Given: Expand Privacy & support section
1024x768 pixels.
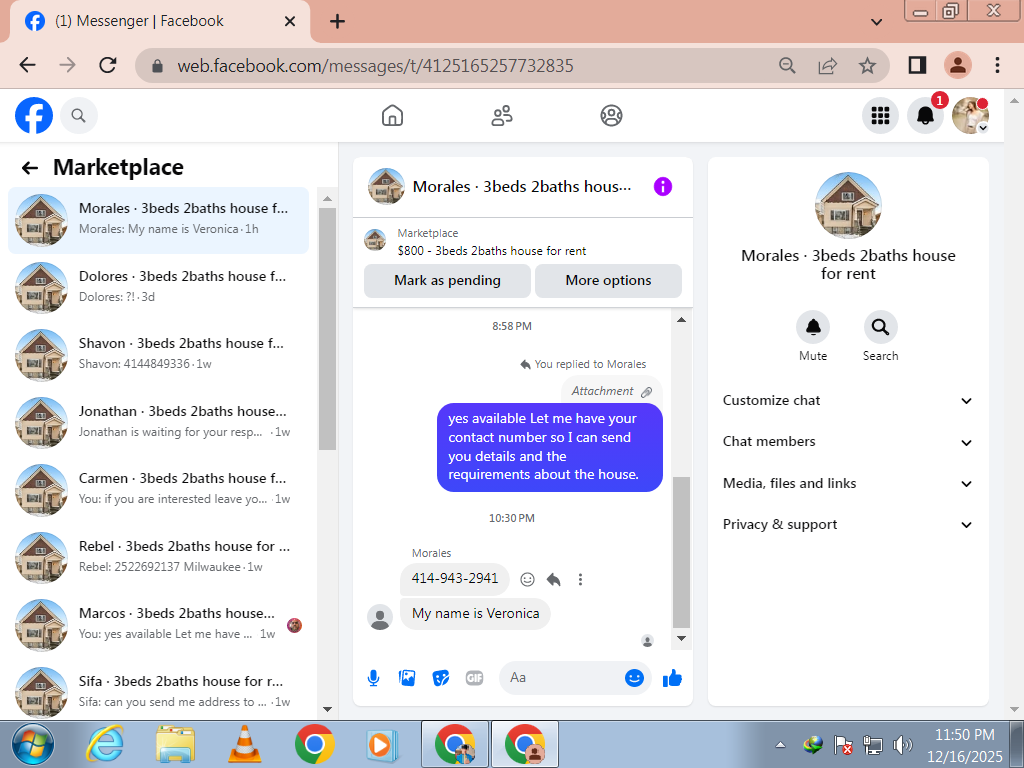Looking at the screenshot, I should (x=848, y=525).
